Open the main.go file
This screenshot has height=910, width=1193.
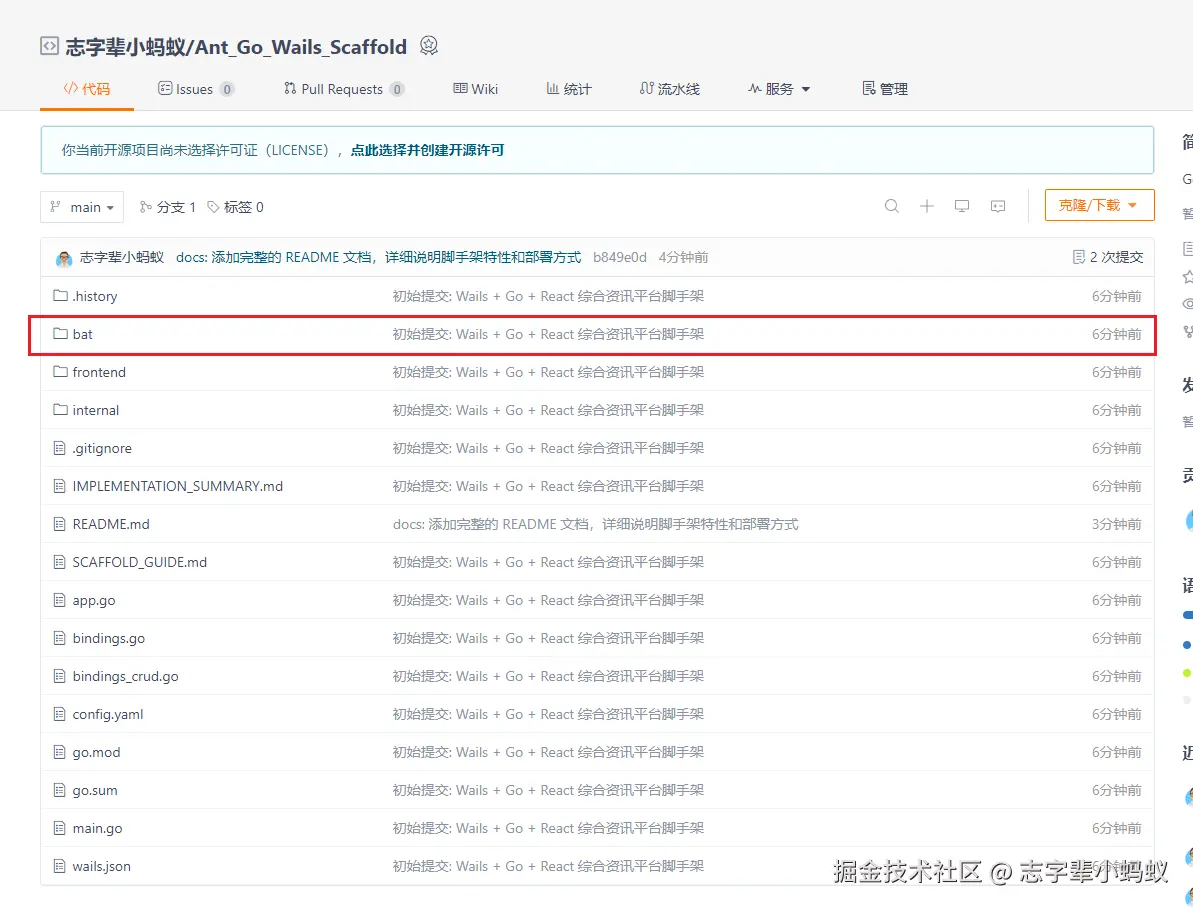(97, 829)
